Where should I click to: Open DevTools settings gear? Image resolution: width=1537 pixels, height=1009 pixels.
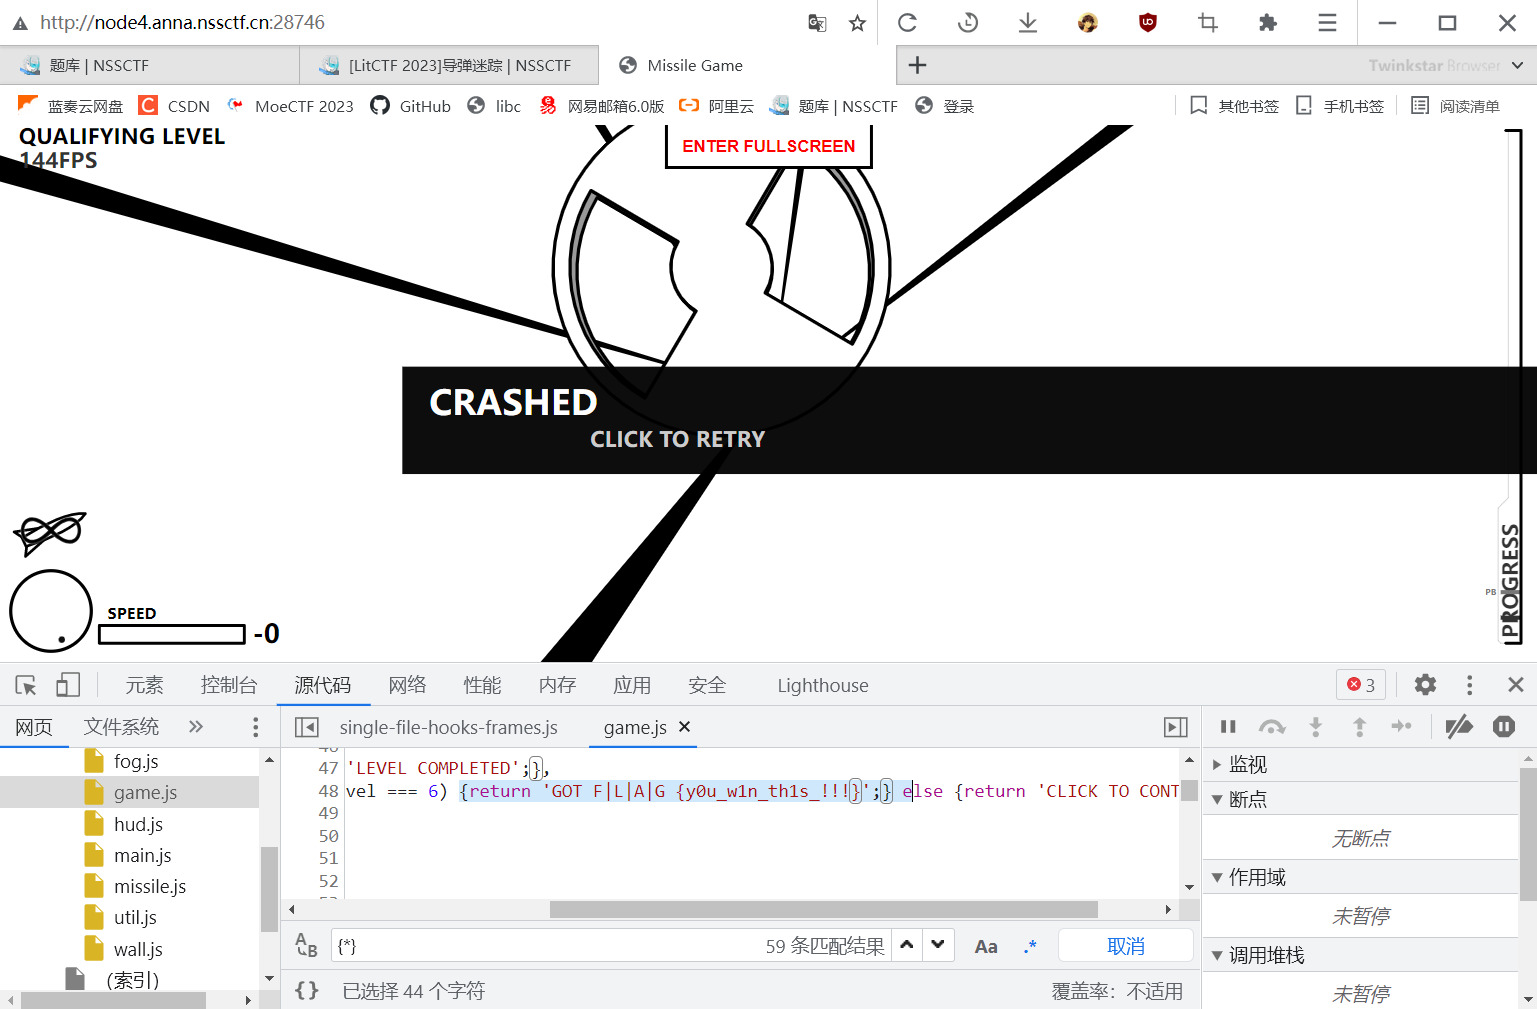tap(1425, 685)
